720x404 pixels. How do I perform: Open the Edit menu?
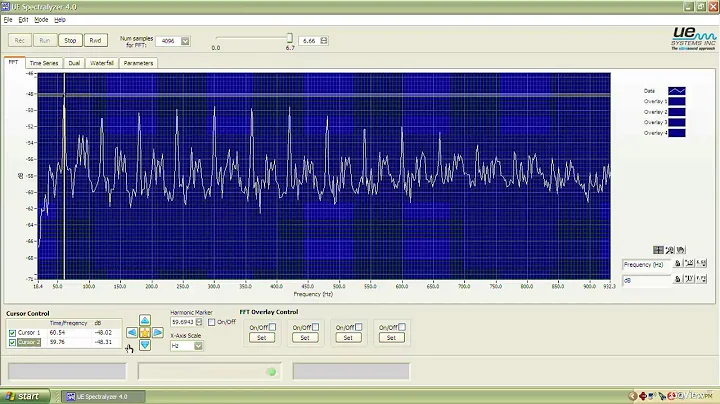point(23,20)
